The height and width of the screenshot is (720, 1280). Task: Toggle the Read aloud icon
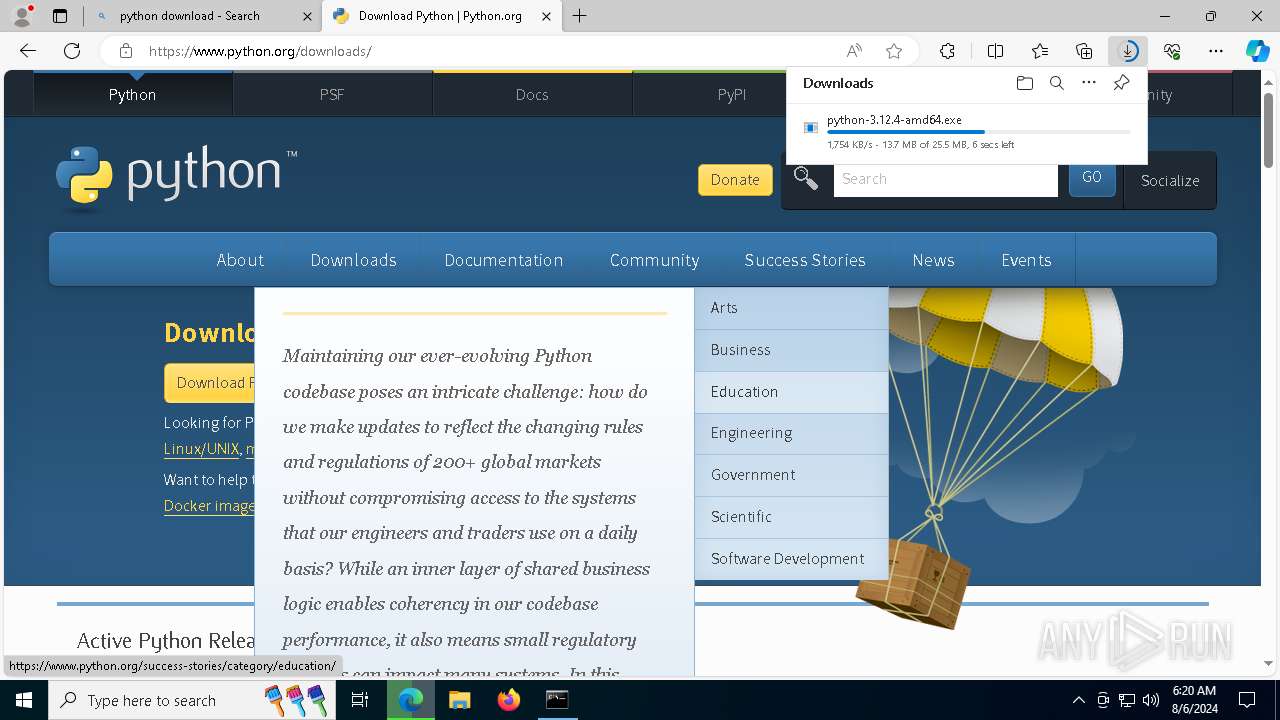854,51
